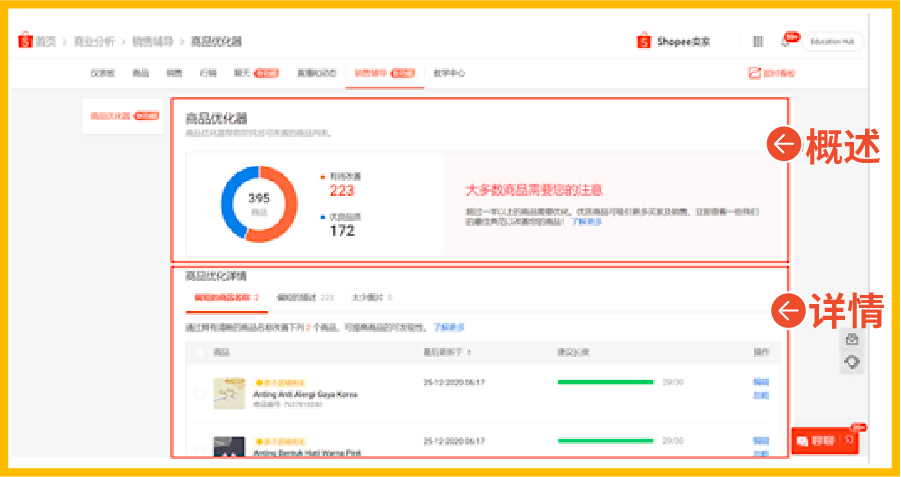This screenshot has width=901, height=477.
Task: Select 商品优化器 in the left sidebar
Action: [x=124, y=116]
